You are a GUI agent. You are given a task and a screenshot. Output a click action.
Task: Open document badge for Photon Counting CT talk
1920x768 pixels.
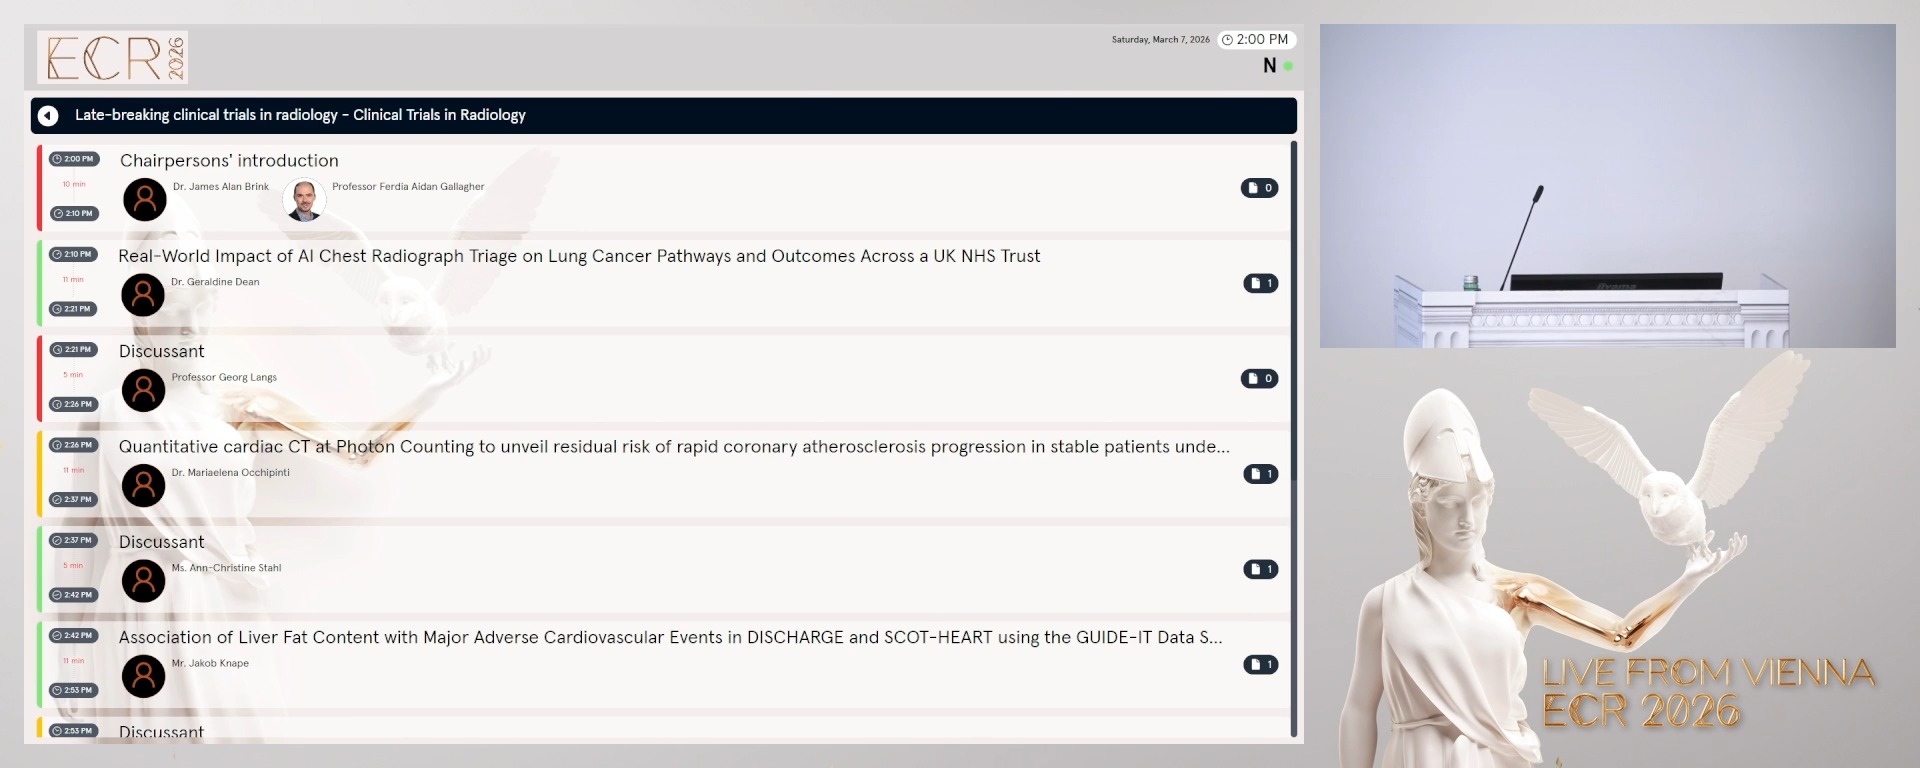tap(1260, 474)
